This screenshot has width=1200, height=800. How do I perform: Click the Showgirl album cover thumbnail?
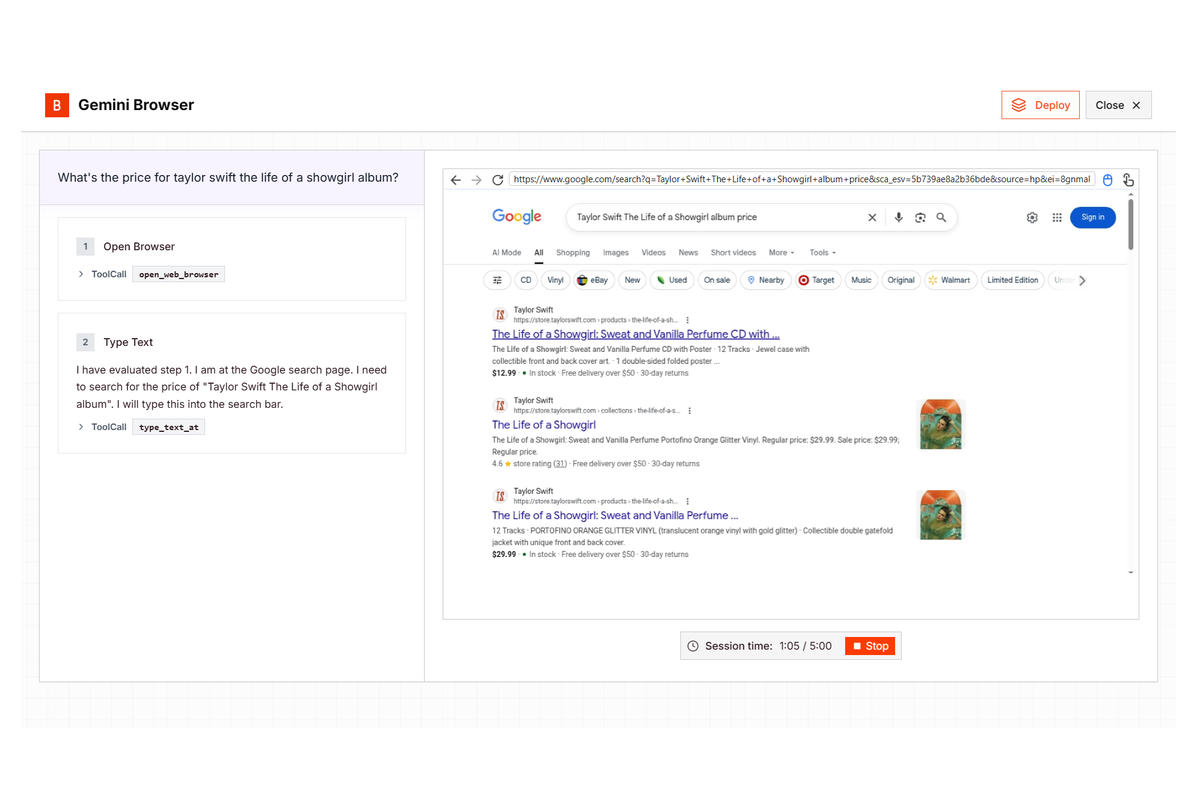pos(940,423)
